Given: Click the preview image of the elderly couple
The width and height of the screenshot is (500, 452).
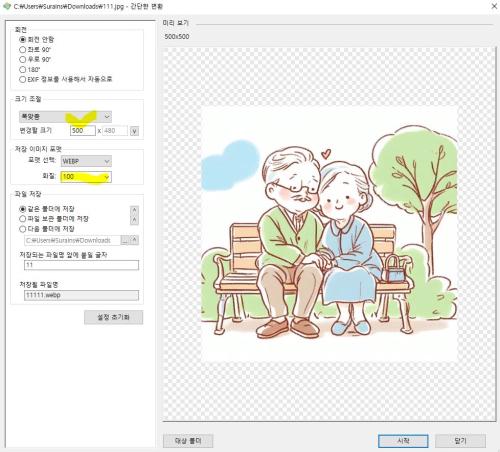Looking at the screenshot, I should coord(329,234).
